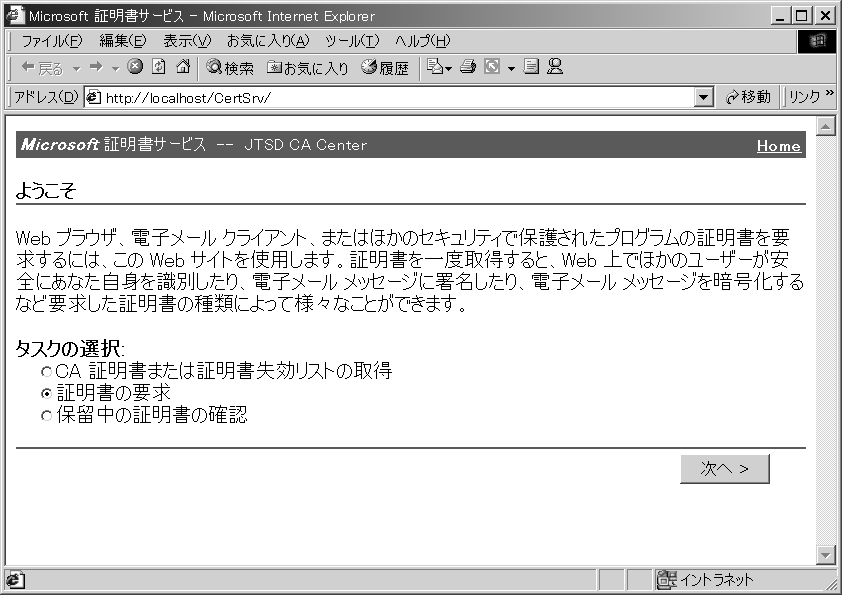Image resolution: width=842 pixels, height=595 pixels.
Task: Expand the Edit button dropdown arrow
Action: click(x=511, y=68)
